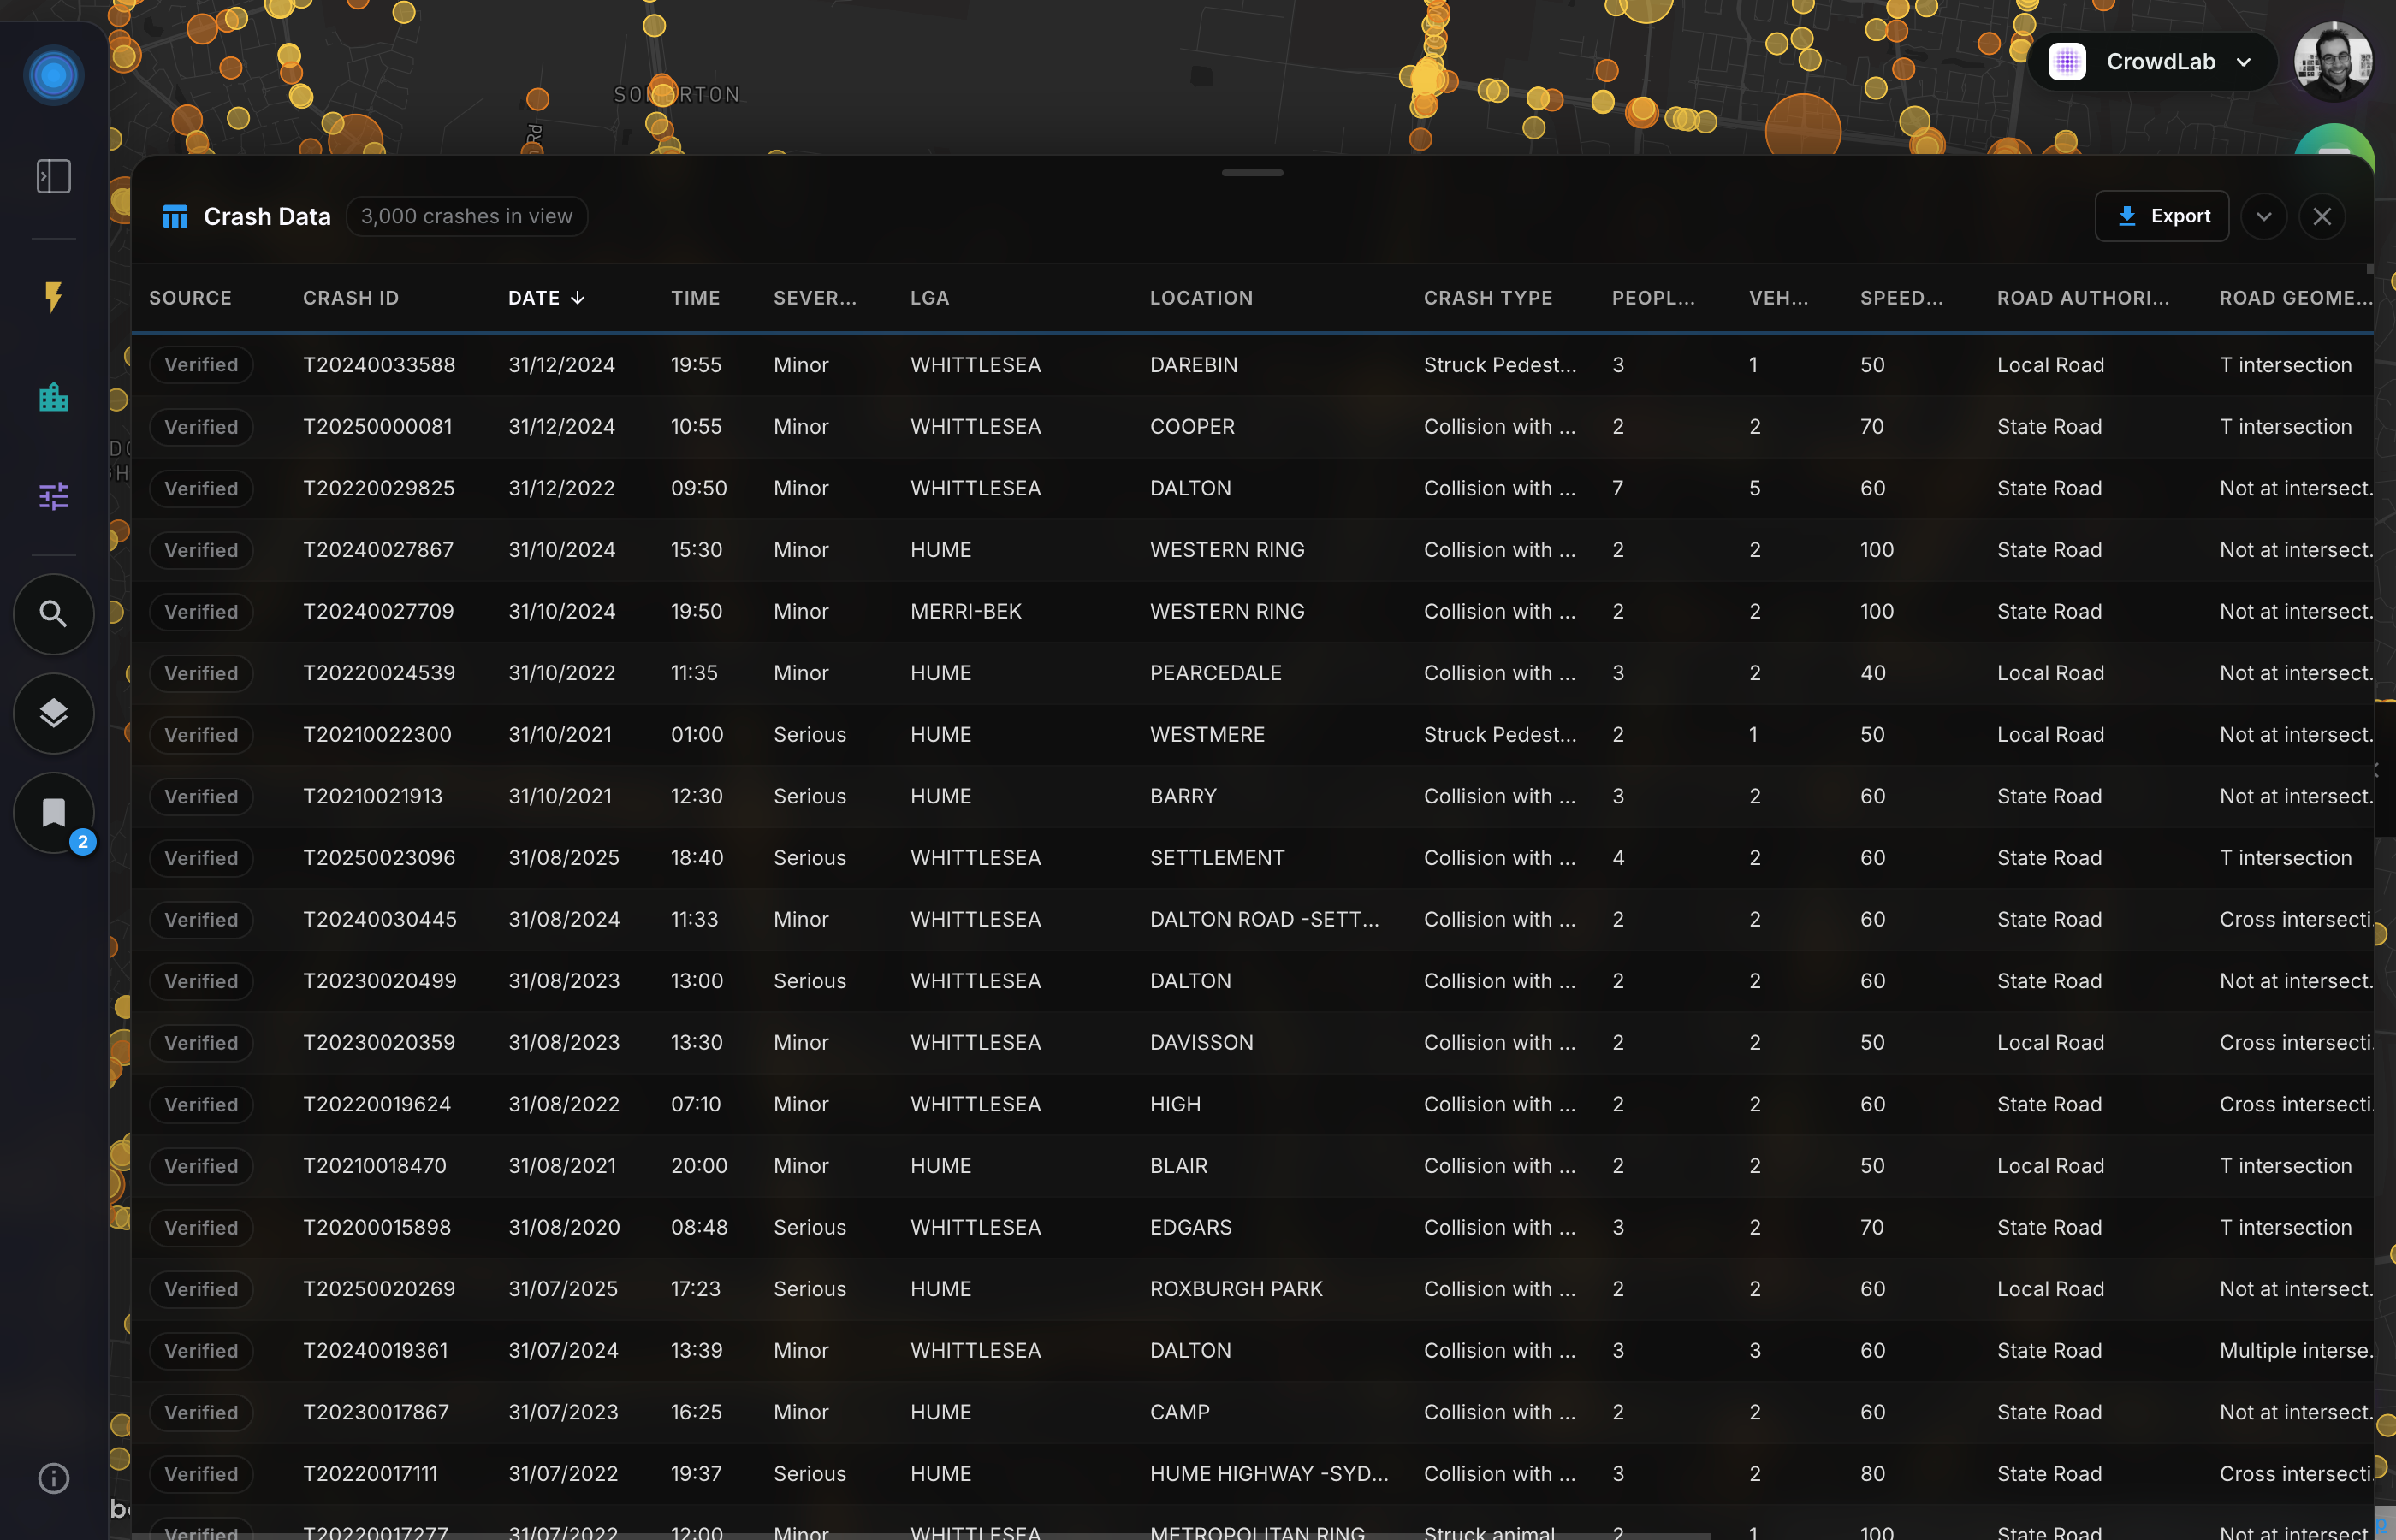Click Multiple interse... road geometry cell
The width and height of the screenshot is (2396, 1540).
point(2296,1351)
